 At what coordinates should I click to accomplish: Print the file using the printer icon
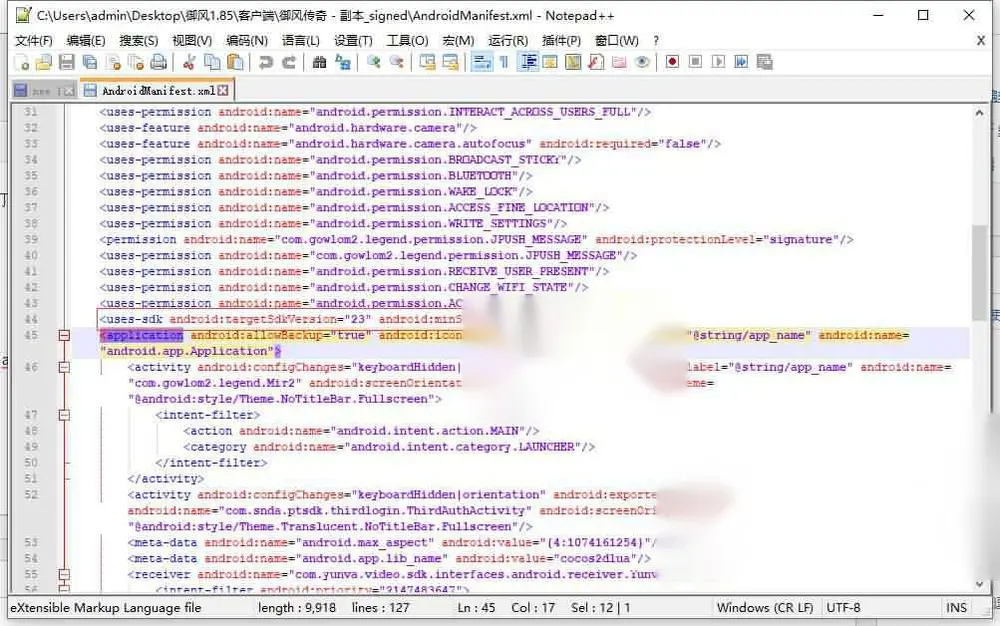tap(158, 62)
